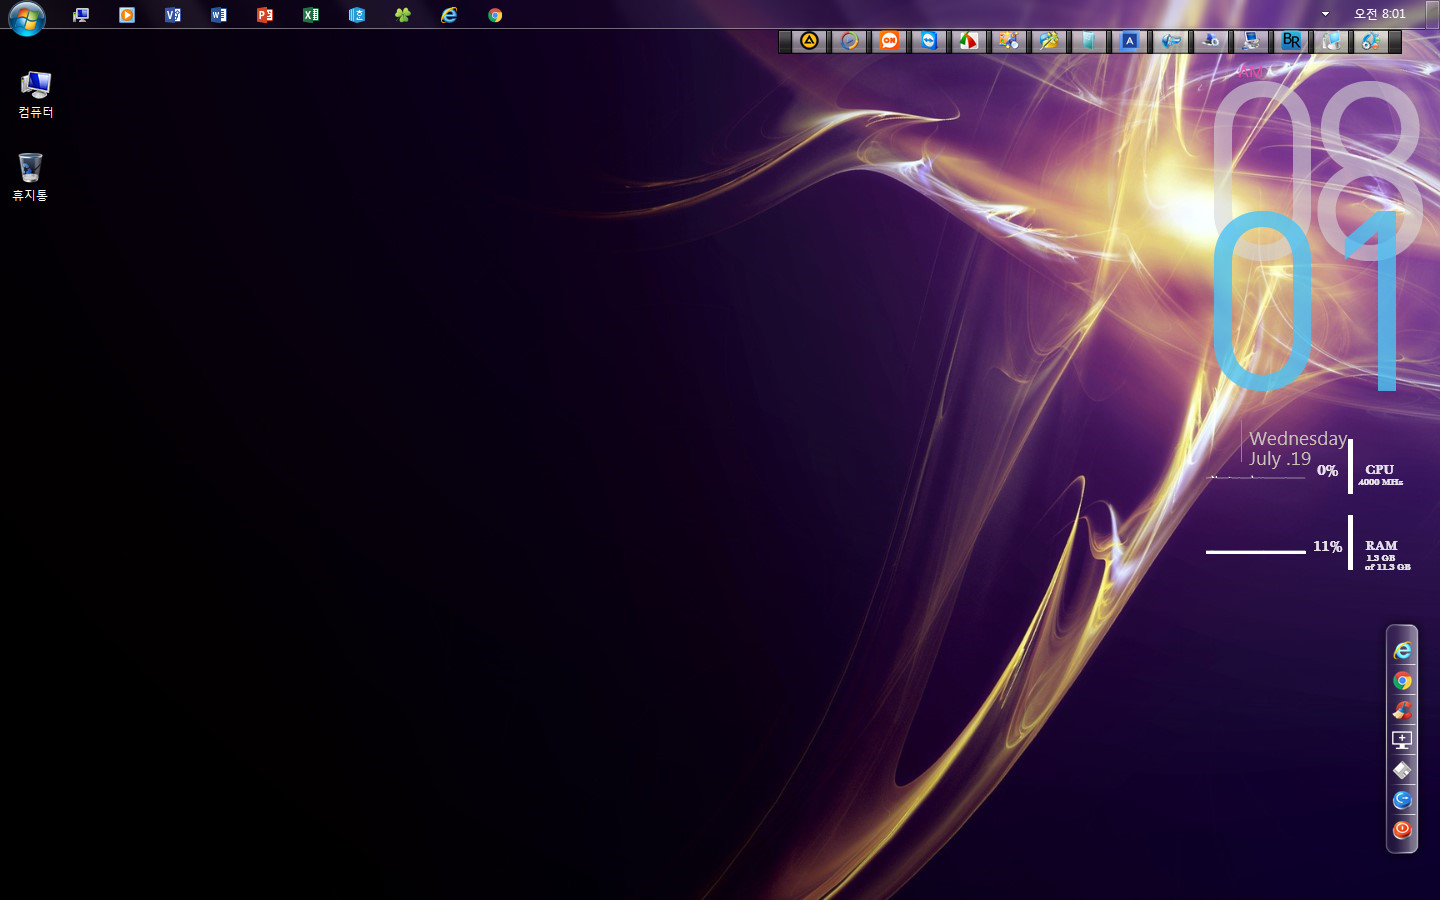The width and height of the screenshot is (1440, 900).
Task: Launch the colorful circular media player toolbar icon
Action: [x=849, y=41]
